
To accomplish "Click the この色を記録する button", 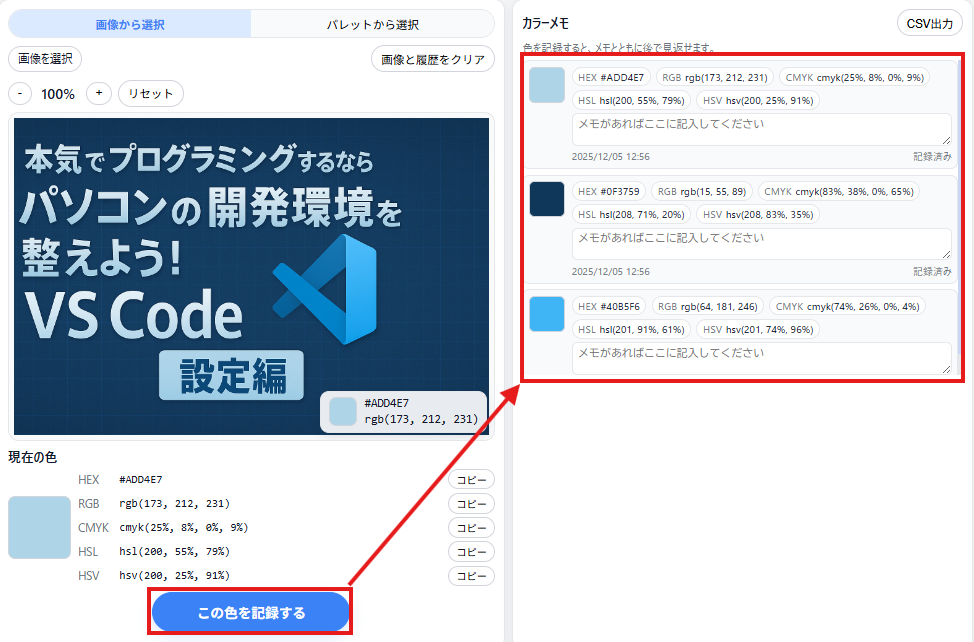I will coord(251,612).
